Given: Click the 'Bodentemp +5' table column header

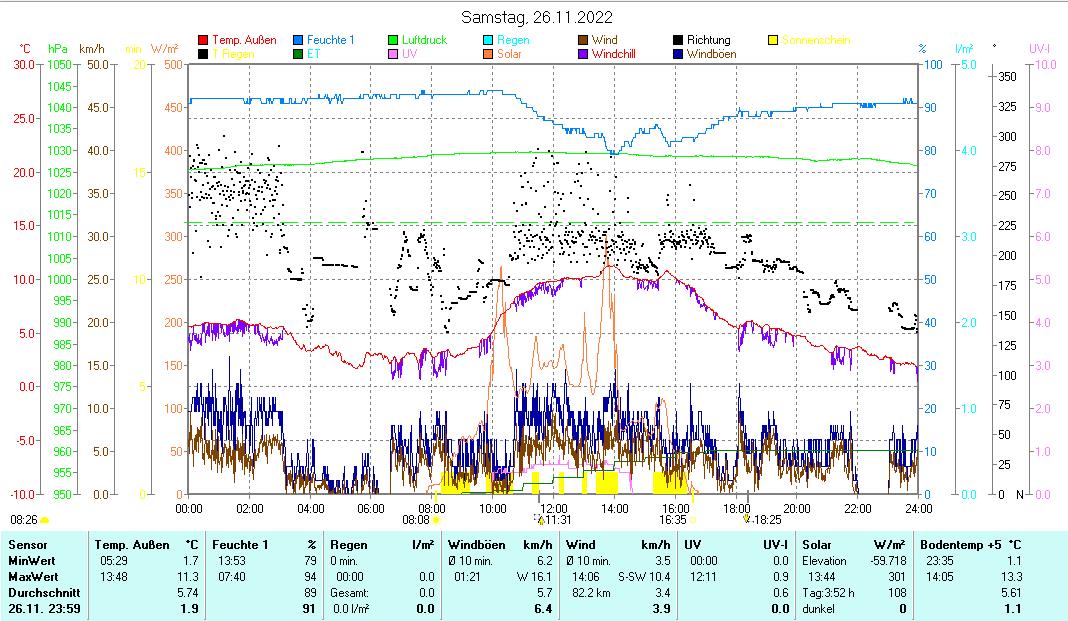Looking at the screenshot, I should [959, 545].
